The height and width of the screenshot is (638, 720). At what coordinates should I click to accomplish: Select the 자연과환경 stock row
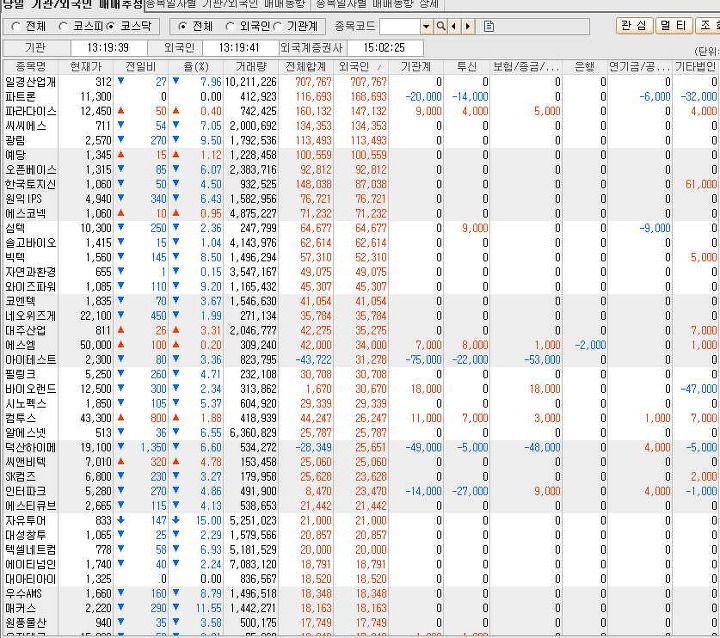360,272
